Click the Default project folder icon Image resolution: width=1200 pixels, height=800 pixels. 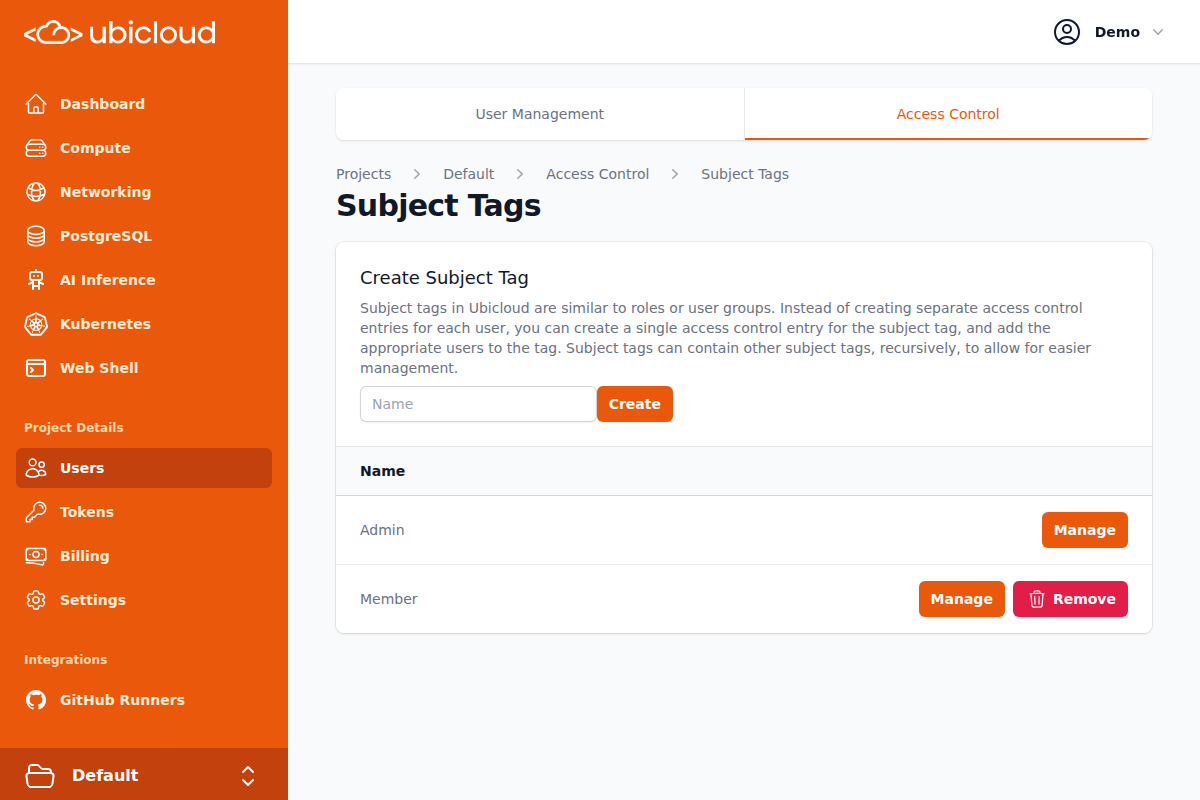coord(40,775)
